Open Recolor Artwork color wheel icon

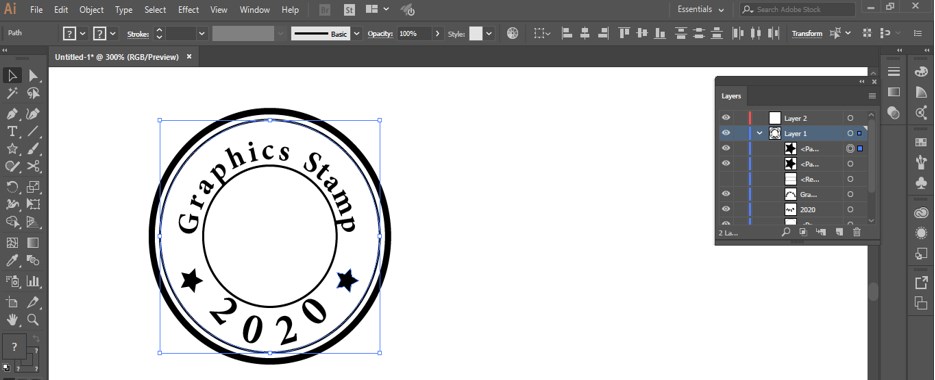click(512, 33)
